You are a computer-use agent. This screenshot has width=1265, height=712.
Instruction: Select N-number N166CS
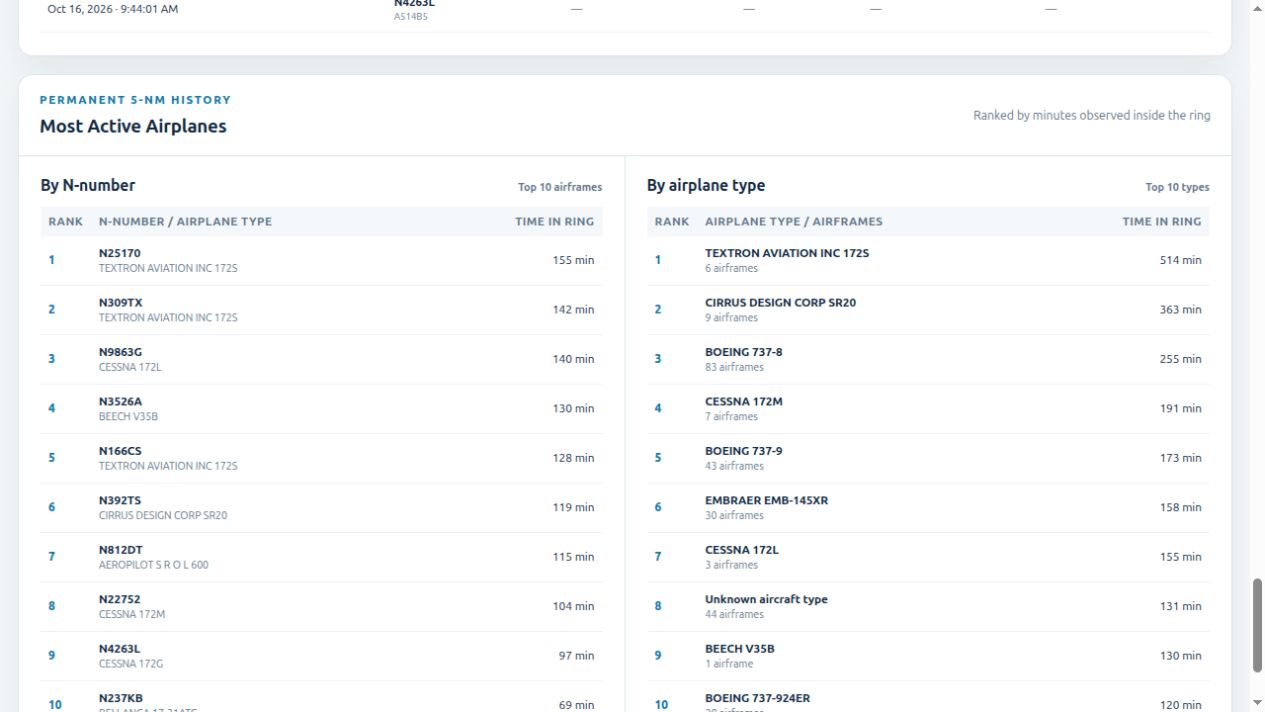[120, 451]
